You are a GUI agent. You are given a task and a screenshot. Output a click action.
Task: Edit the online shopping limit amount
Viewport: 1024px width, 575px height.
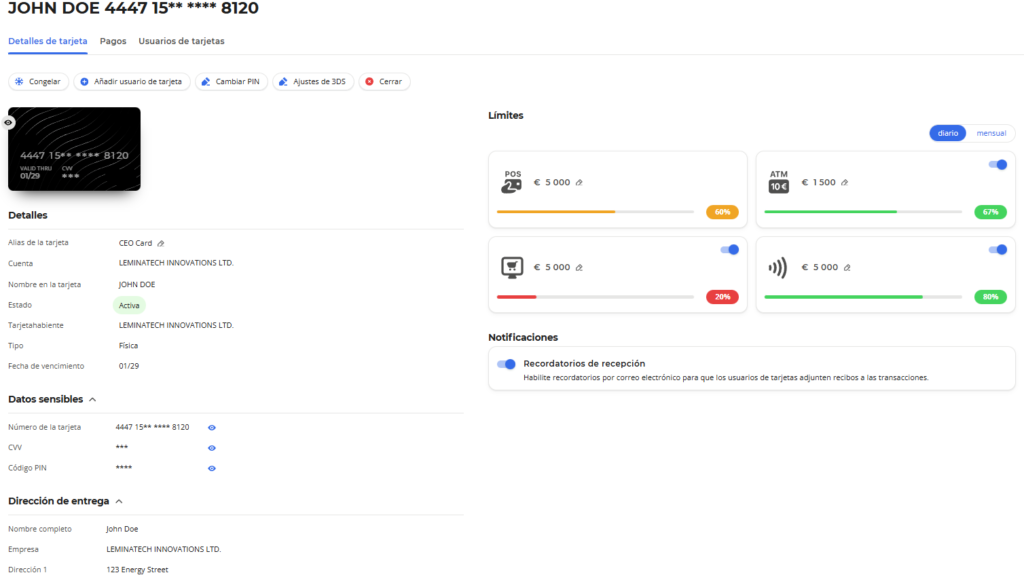point(579,267)
